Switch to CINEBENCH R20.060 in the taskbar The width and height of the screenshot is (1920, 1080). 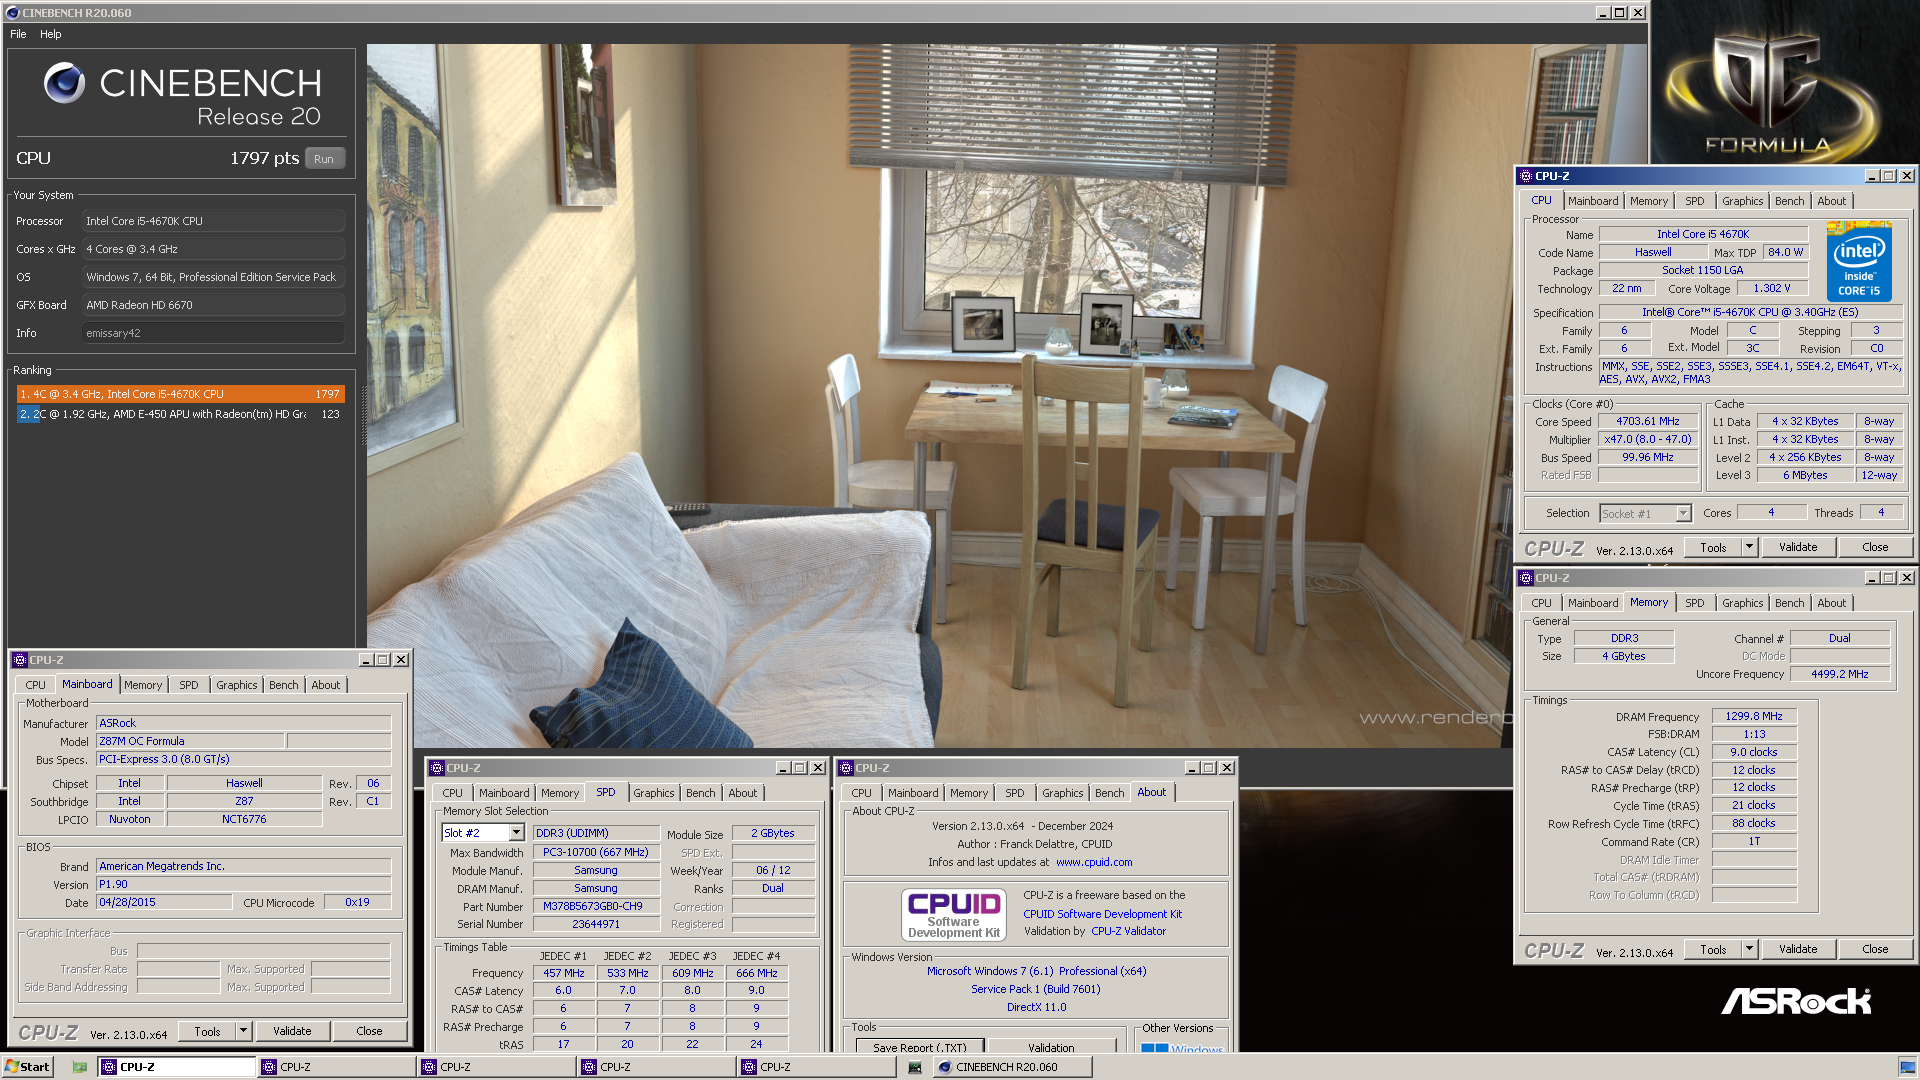(x=1012, y=1067)
